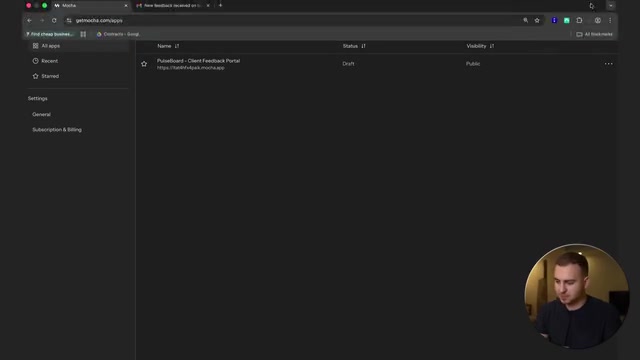Open All apps in sidebar
Image resolution: width=640 pixels, height=360 pixels.
78,46
